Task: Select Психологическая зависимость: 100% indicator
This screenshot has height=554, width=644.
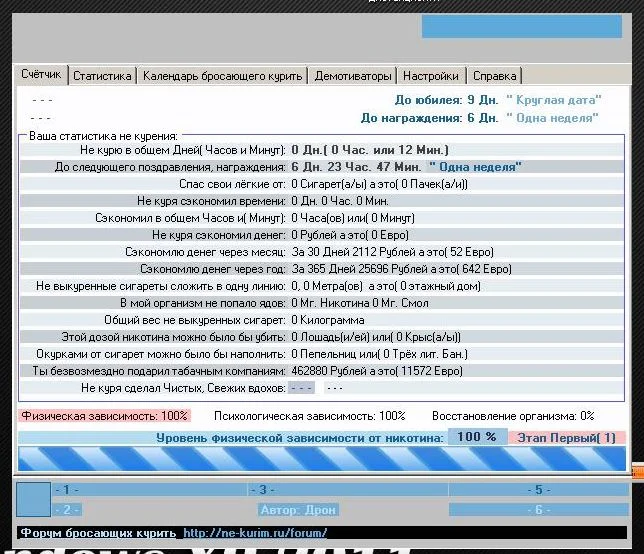Action: 310,416
